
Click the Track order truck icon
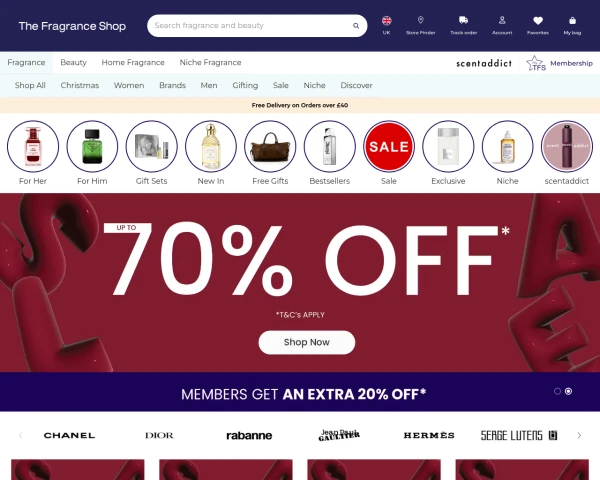point(463,20)
